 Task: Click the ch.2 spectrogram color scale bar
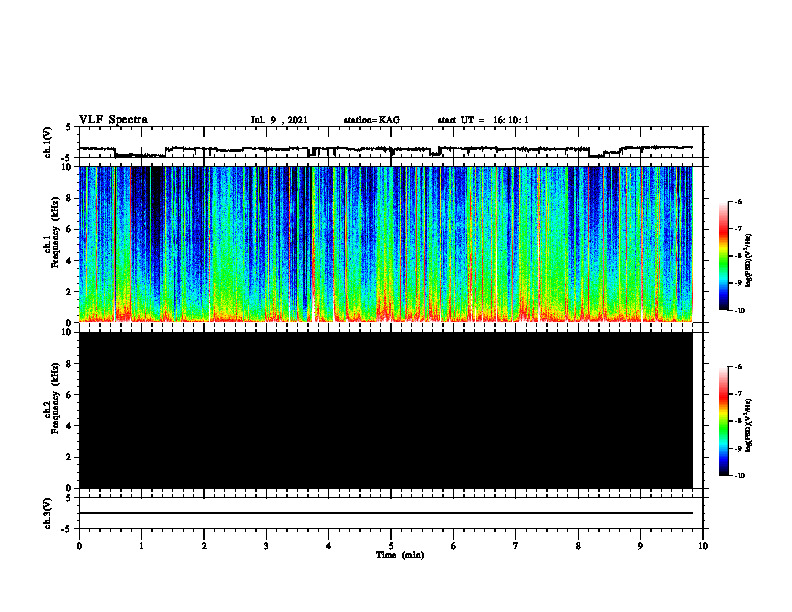(724, 421)
